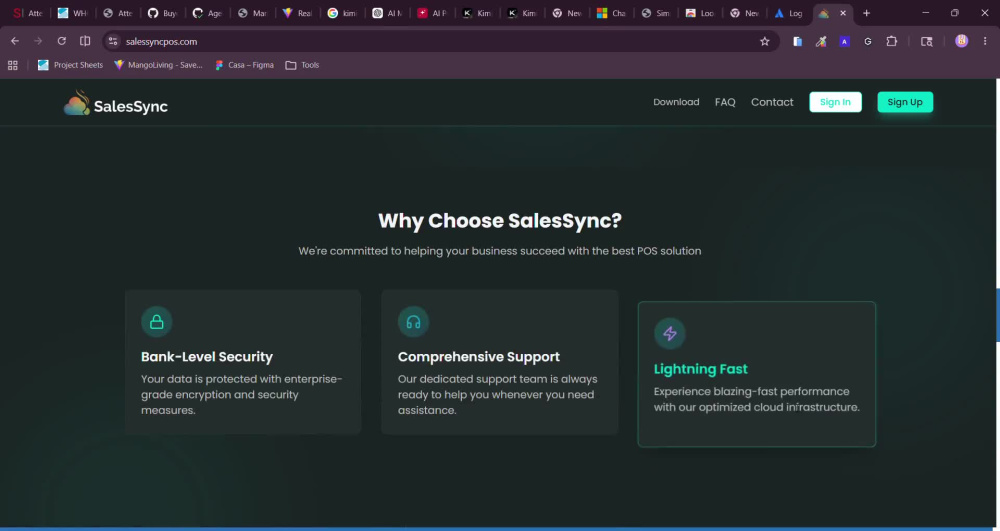Click the Sign In button
The width and height of the screenshot is (1000, 531).
[x=835, y=102]
